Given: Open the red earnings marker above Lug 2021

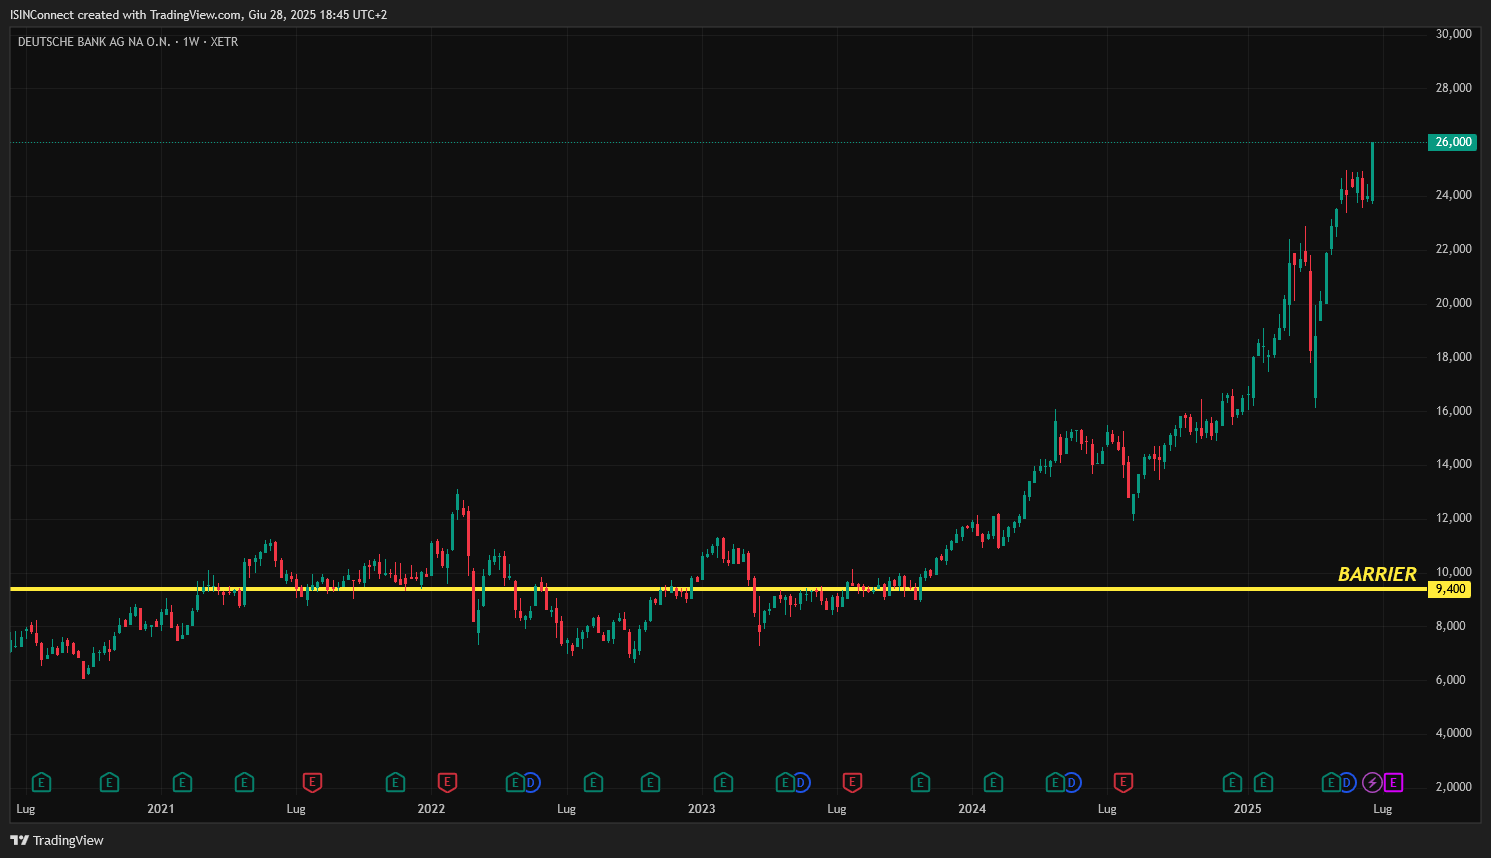Looking at the screenshot, I should (x=312, y=782).
